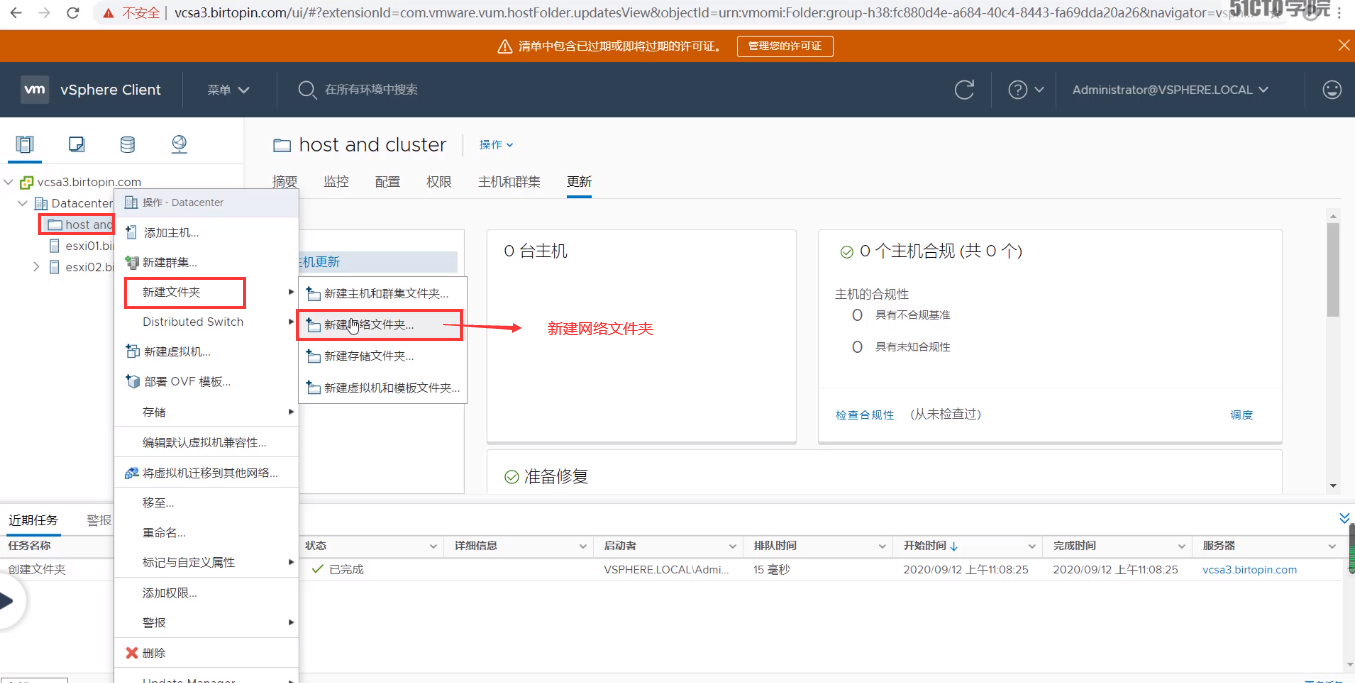Open 详细信息 column filter dropdown
This screenshot has width=1355, height=683.
583,546
